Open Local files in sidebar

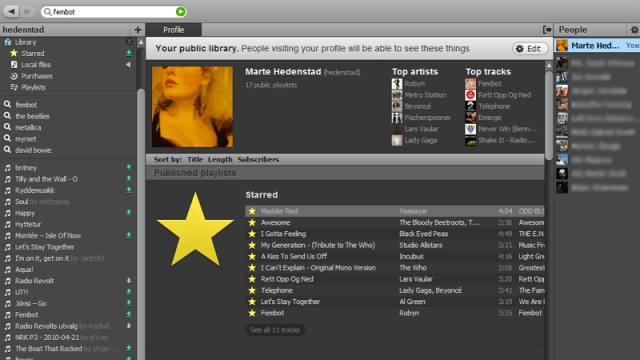(36, 64)
